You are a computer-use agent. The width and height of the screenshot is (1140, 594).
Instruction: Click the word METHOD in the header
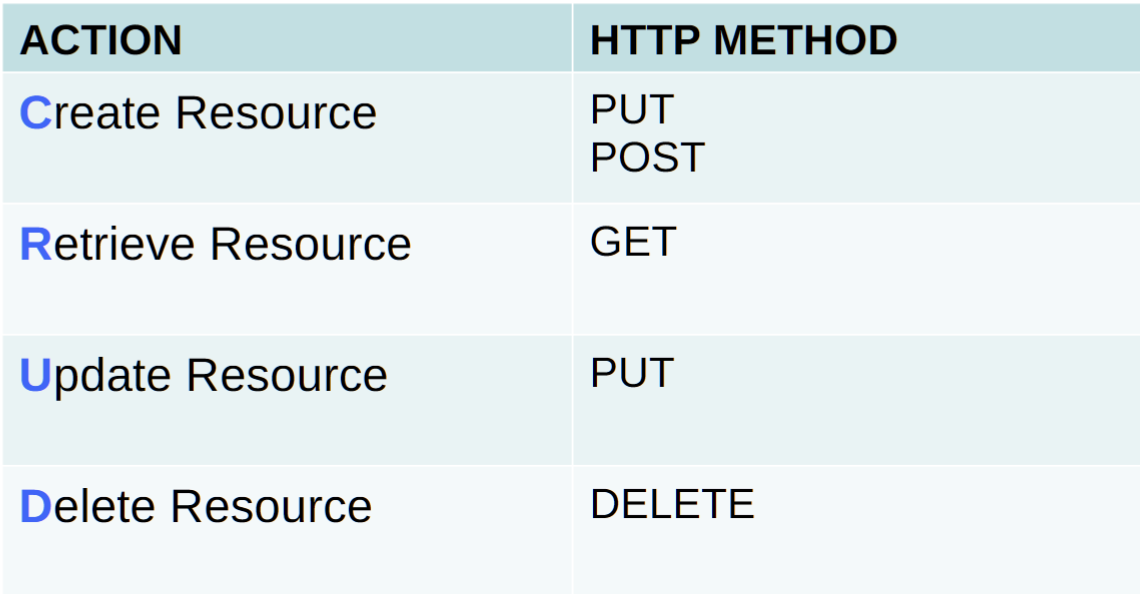[x=806, y=40]
